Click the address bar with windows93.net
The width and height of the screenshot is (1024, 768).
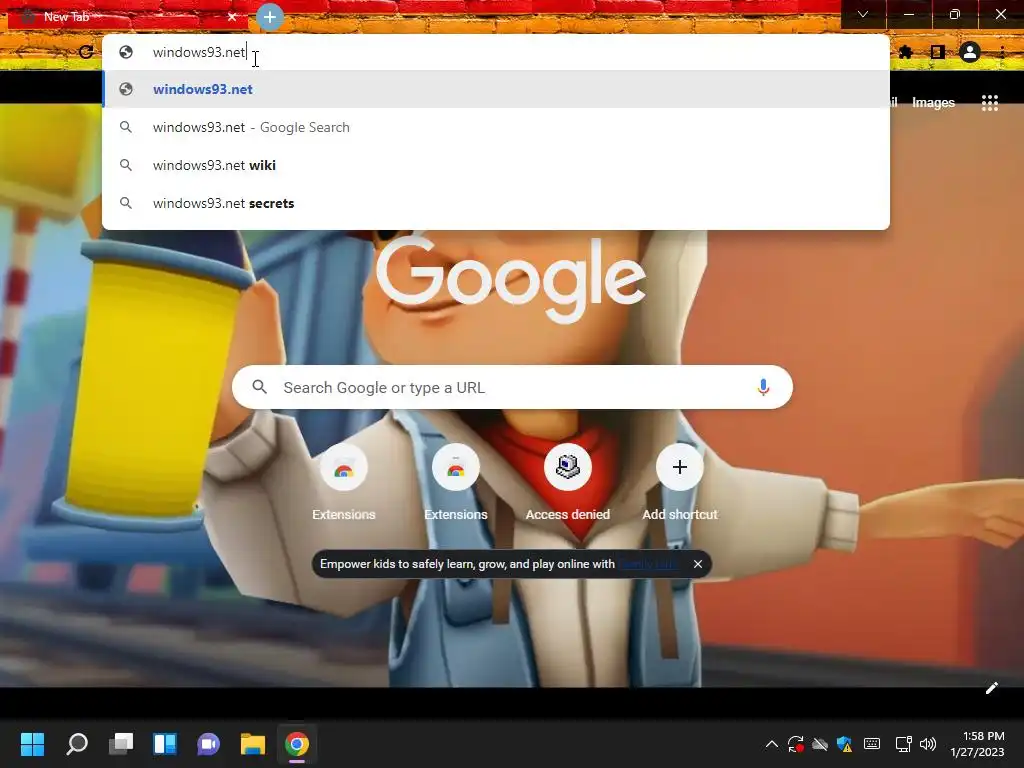pyautogui.click(x=496, y=52)
